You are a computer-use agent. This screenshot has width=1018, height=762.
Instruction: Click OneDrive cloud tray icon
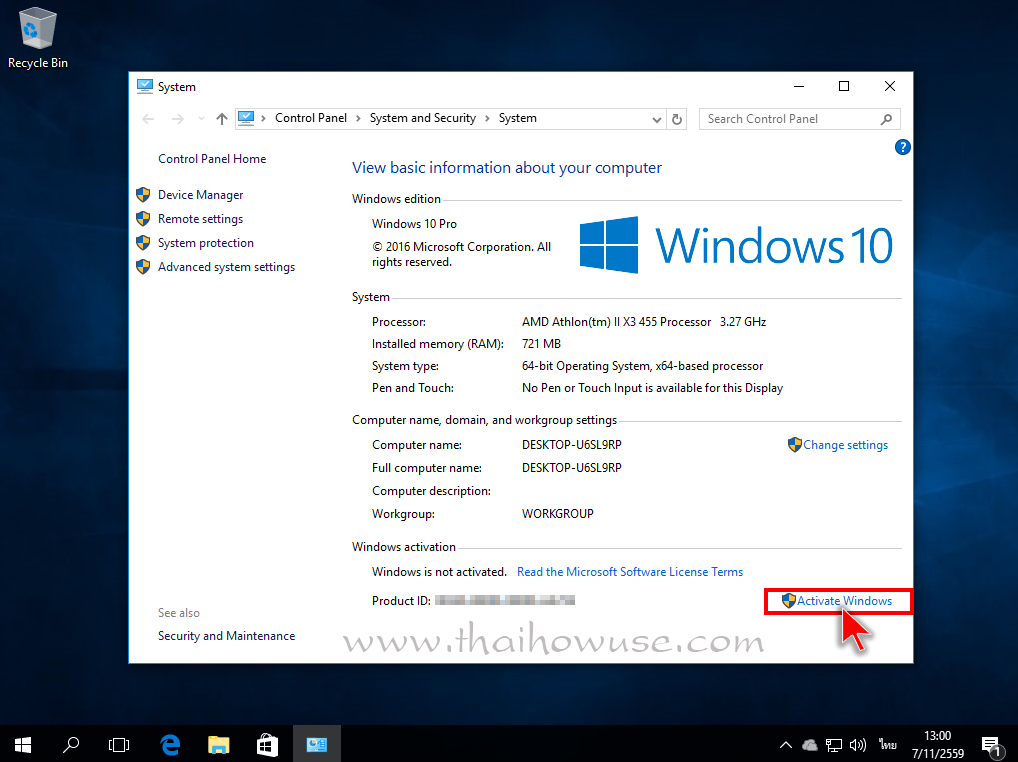[809, 744]
